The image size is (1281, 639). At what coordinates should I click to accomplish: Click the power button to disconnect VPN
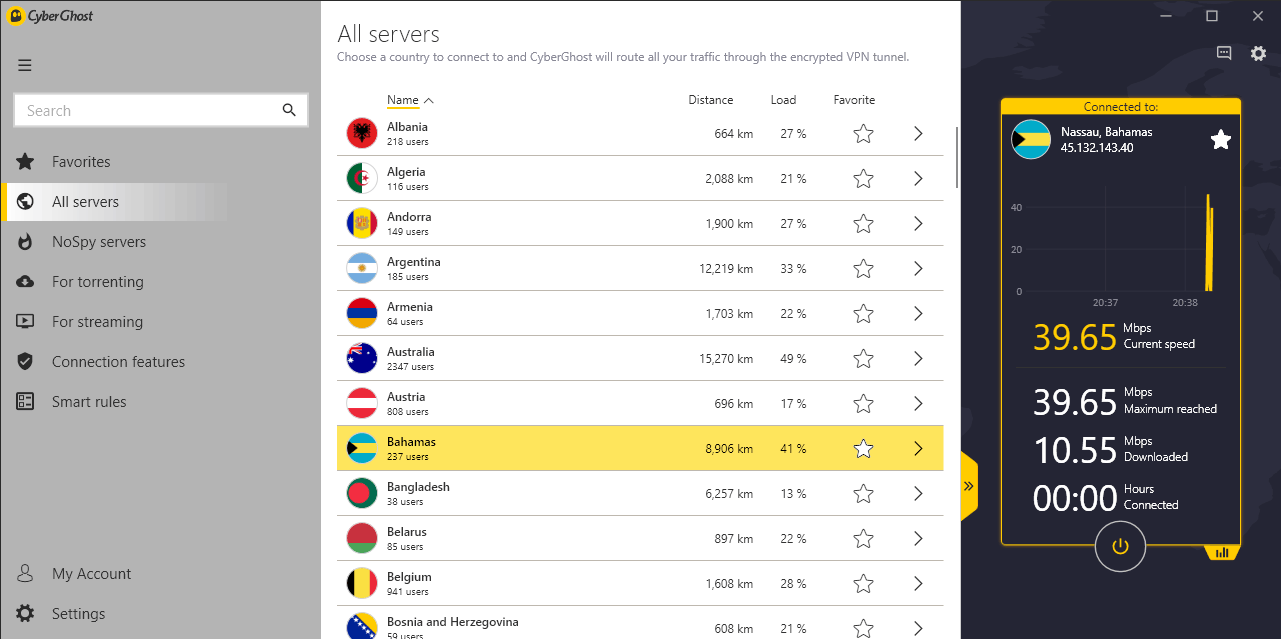pyautogui.click(x=1120, y=546)
